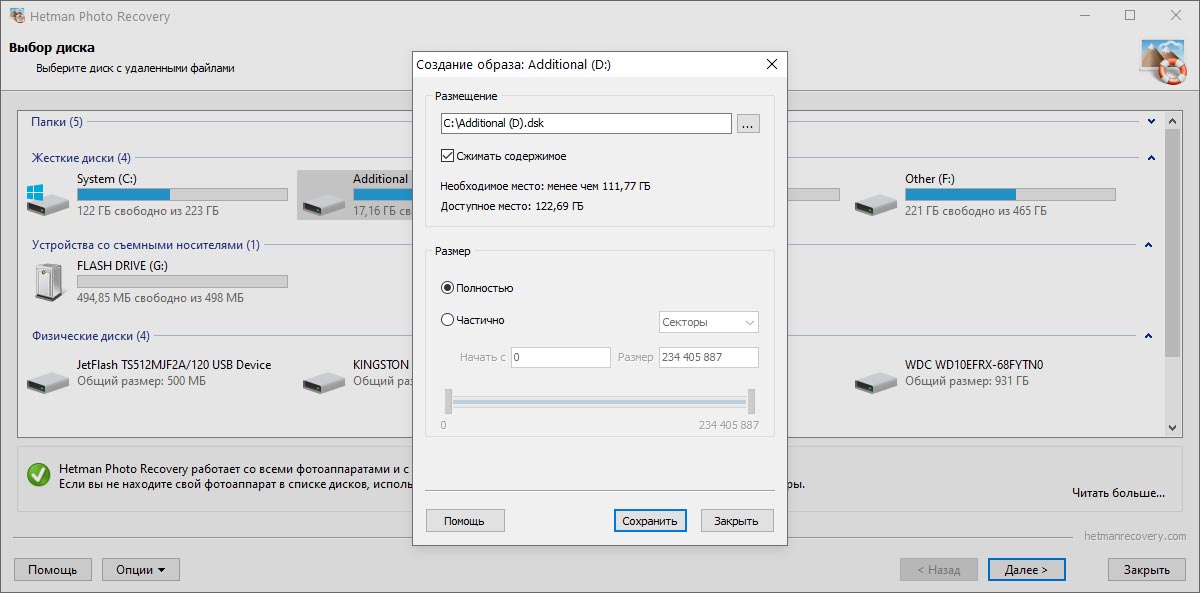Expand the Папки (5) section
This screenshot has width=1200, height=593.
1152,122
